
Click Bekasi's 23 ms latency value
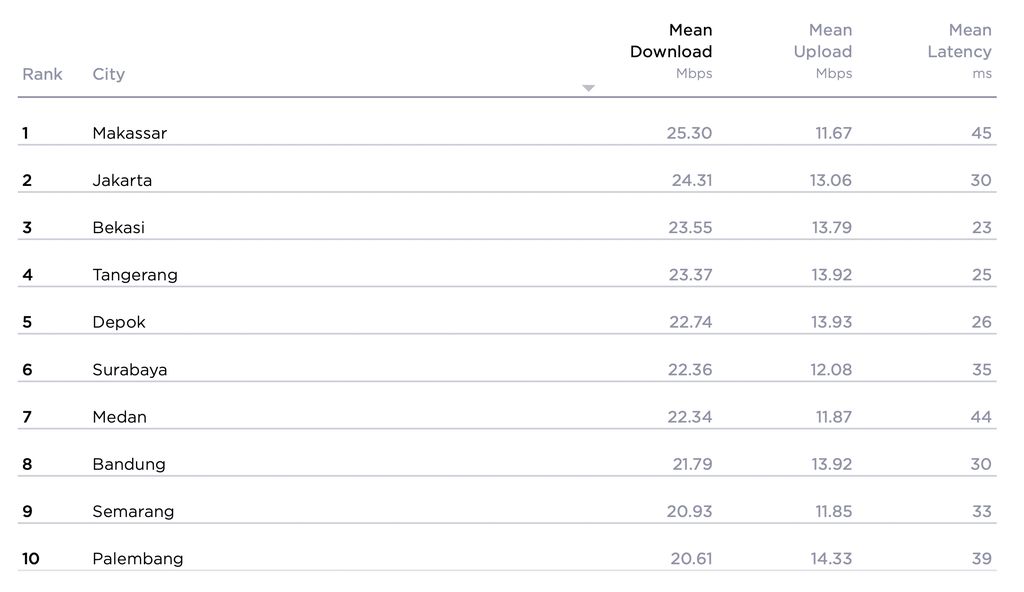[x=982, y=227]
